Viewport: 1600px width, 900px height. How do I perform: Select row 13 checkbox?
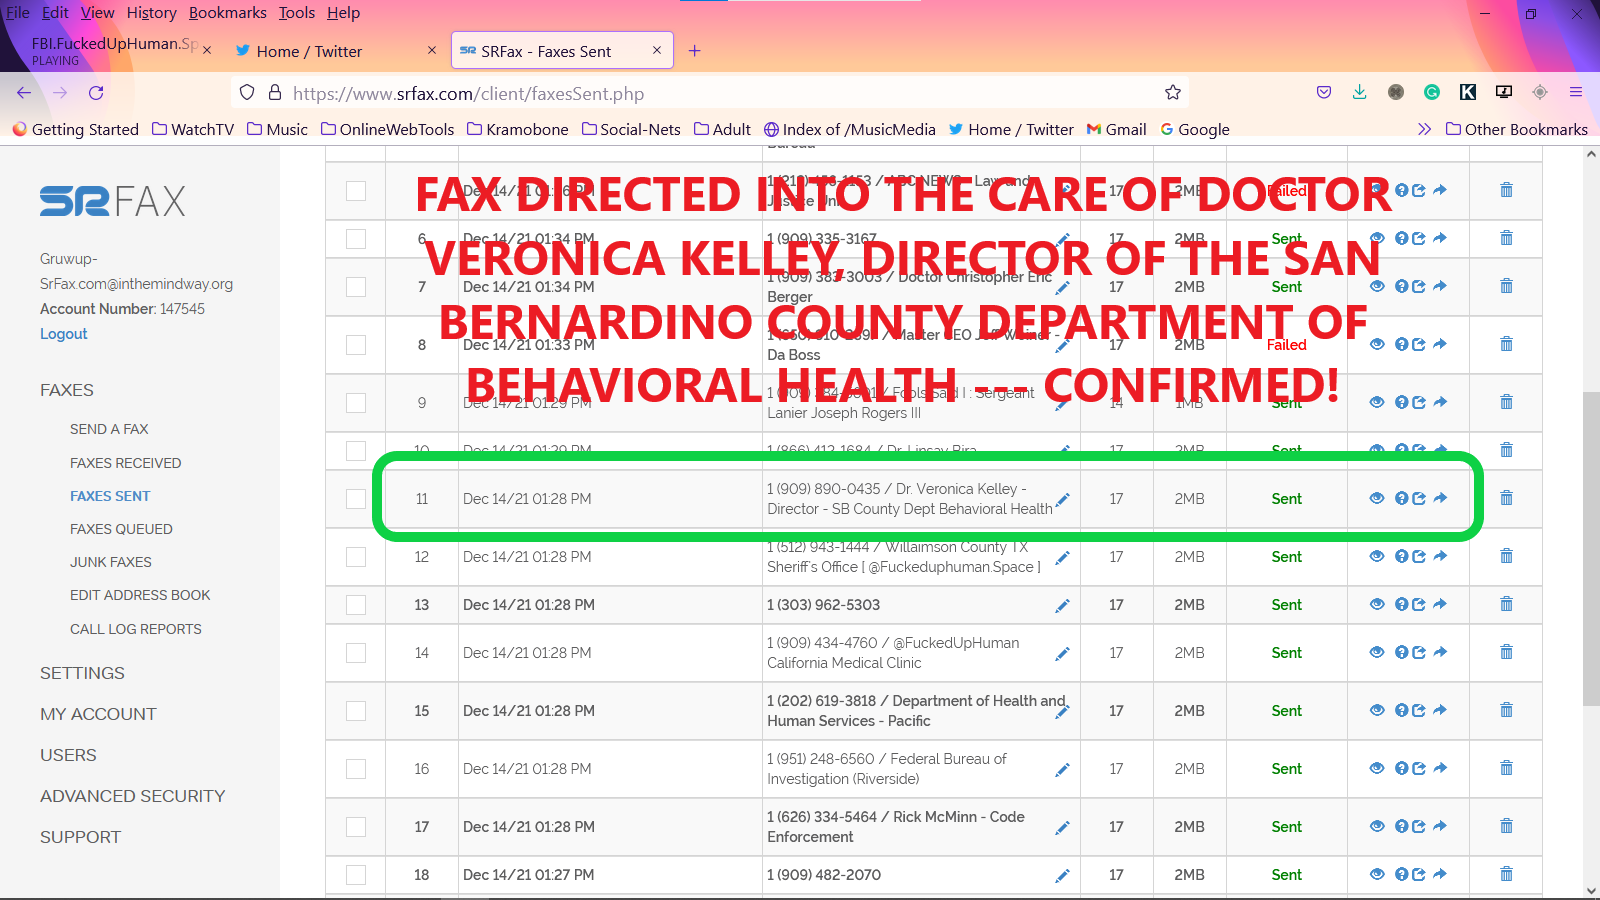(356, 605)
